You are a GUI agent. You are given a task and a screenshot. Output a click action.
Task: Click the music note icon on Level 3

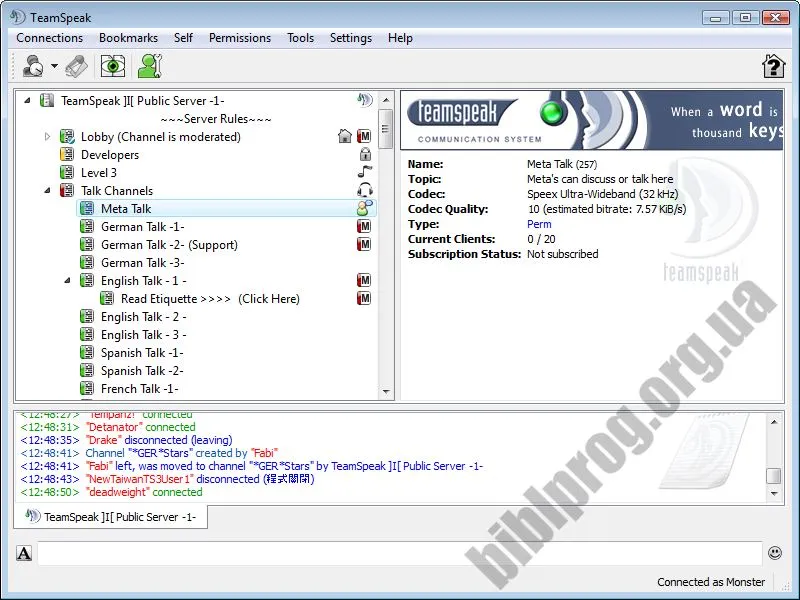click(365, 172)
